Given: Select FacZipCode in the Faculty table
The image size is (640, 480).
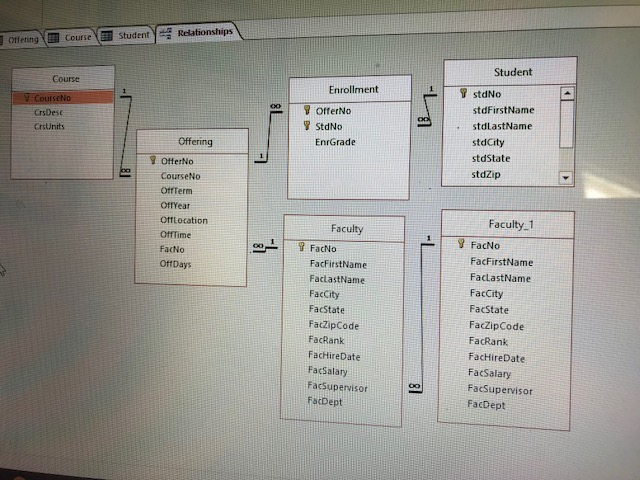Looking at the screenshot, I should tap(333, 325).
